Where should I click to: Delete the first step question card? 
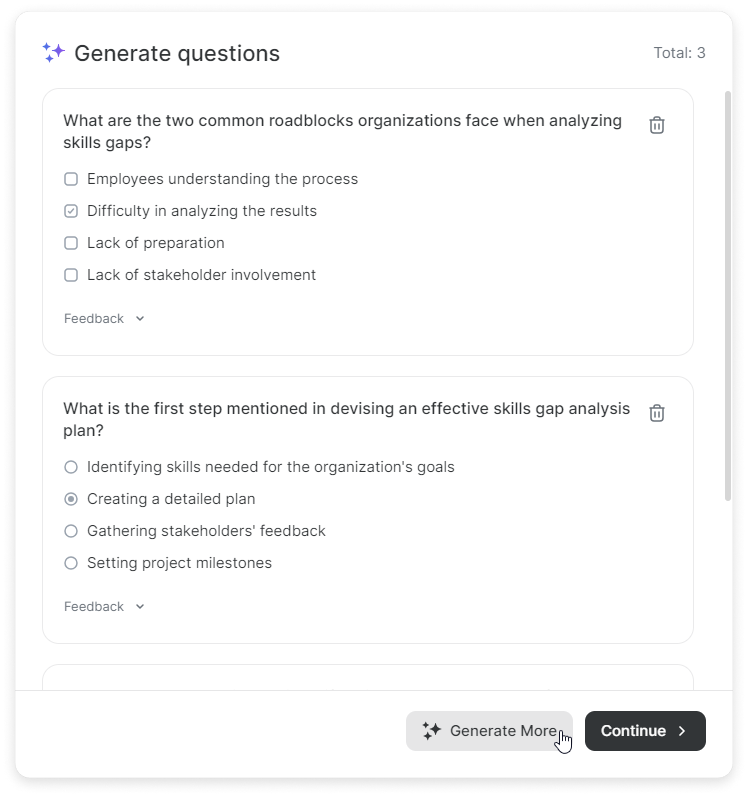click(657, 413)
